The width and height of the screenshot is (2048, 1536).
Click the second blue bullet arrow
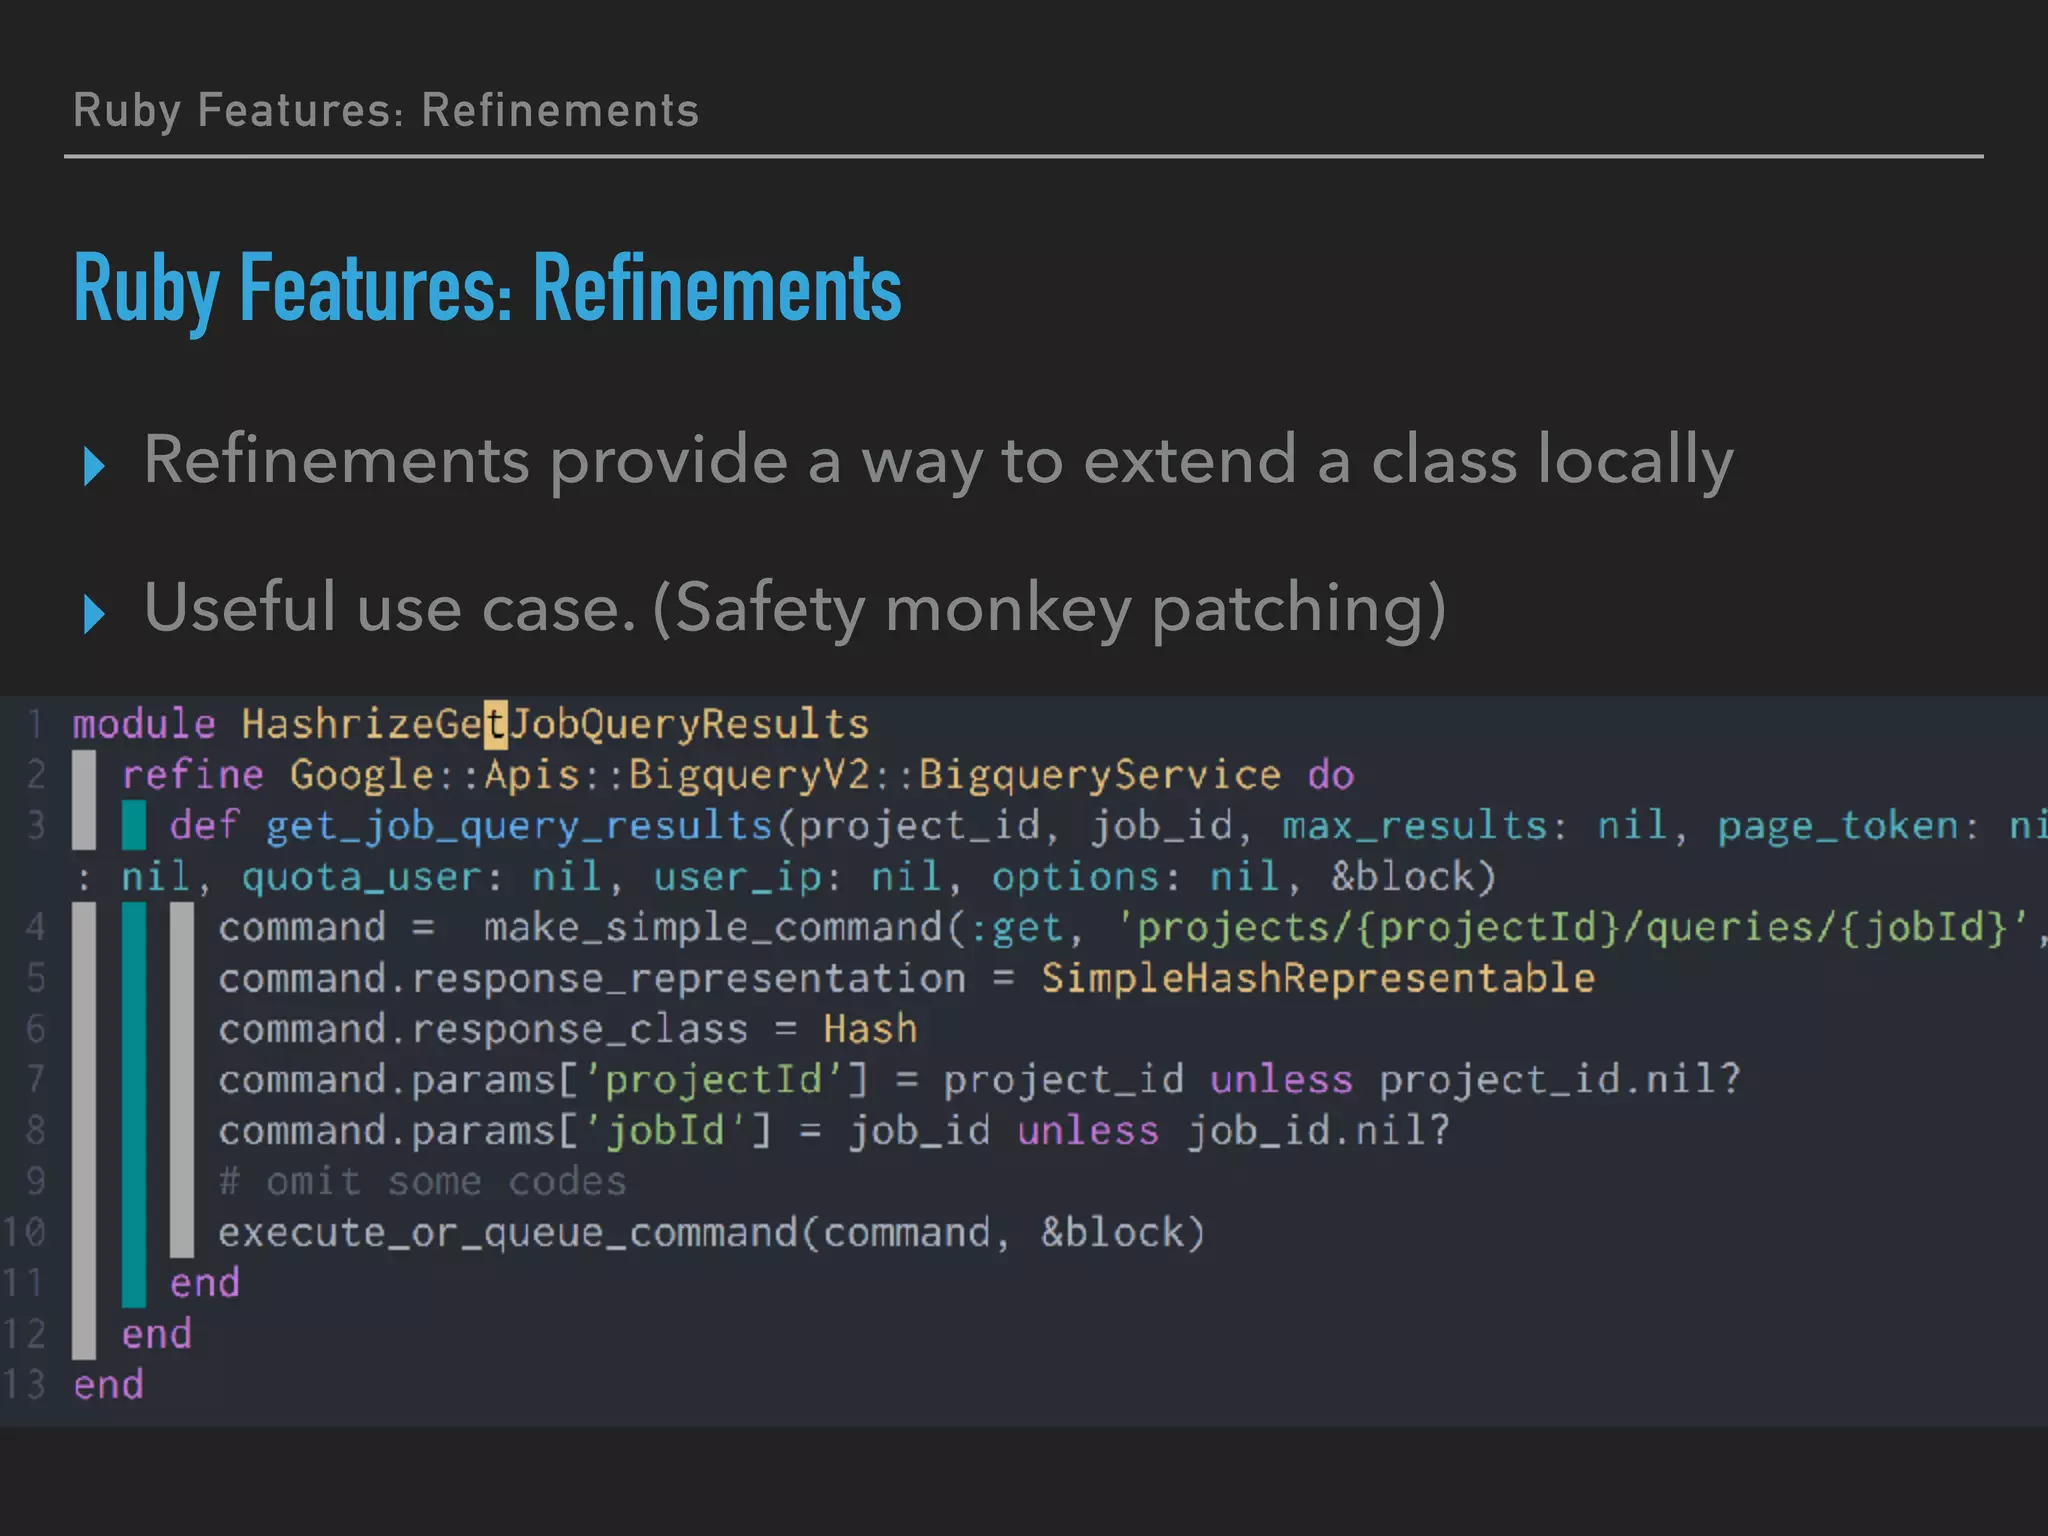94,613
